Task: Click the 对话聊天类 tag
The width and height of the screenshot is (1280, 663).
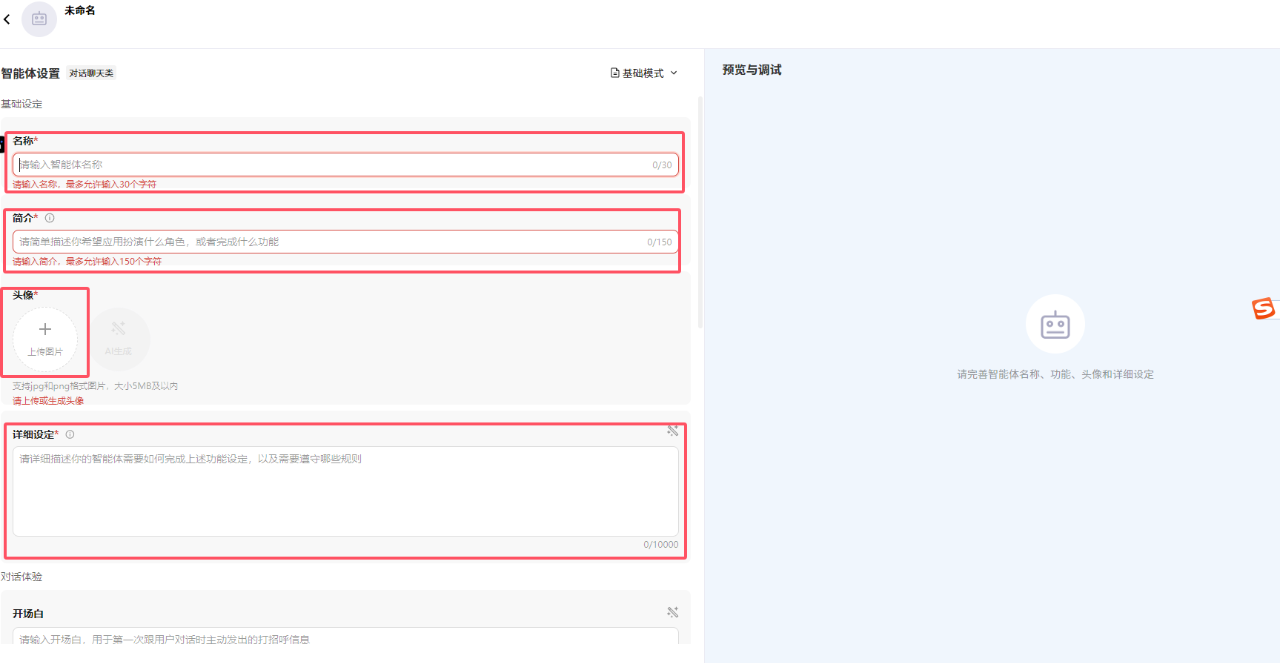Action: click(x=91, y=73)
